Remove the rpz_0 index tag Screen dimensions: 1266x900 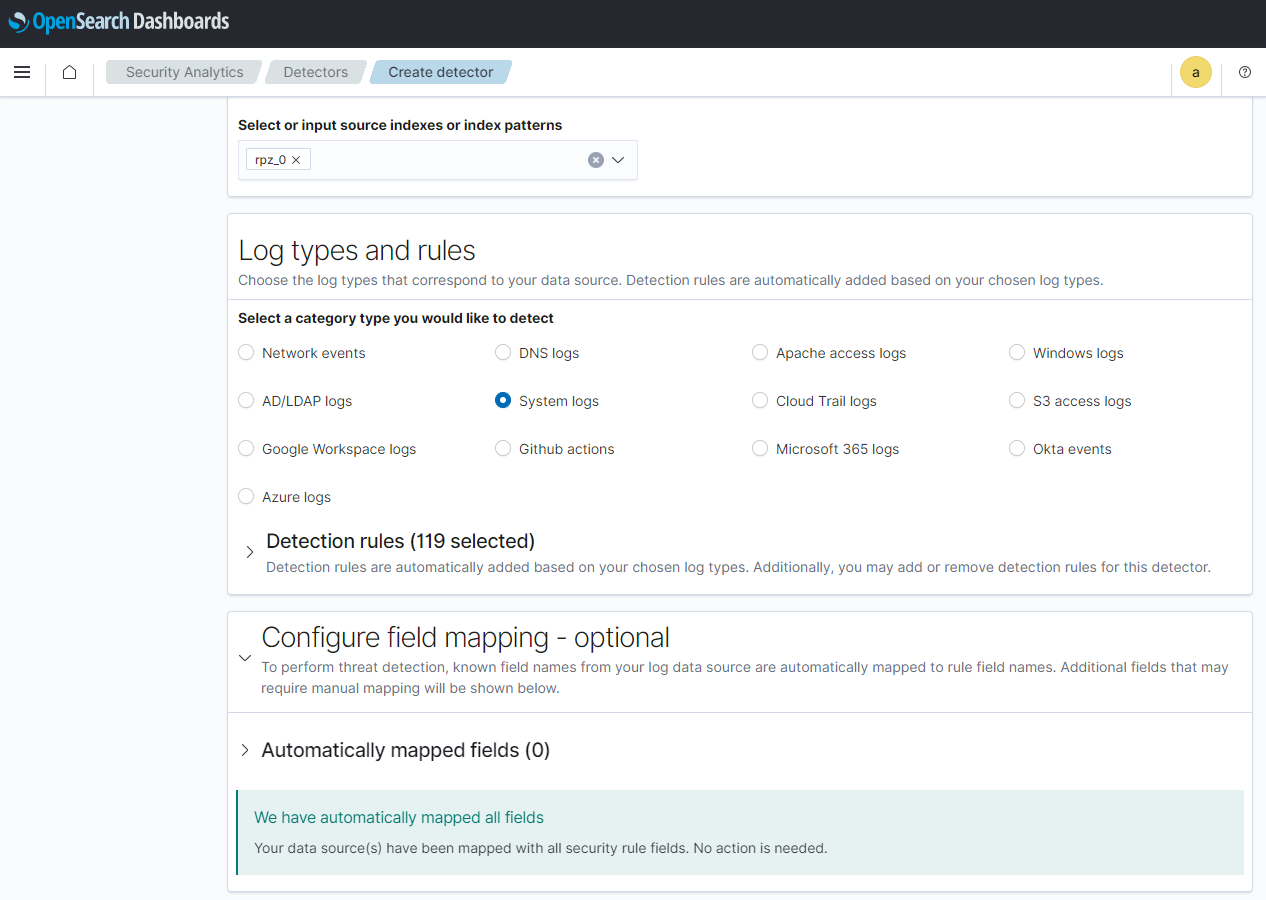(x=297, y=159)
